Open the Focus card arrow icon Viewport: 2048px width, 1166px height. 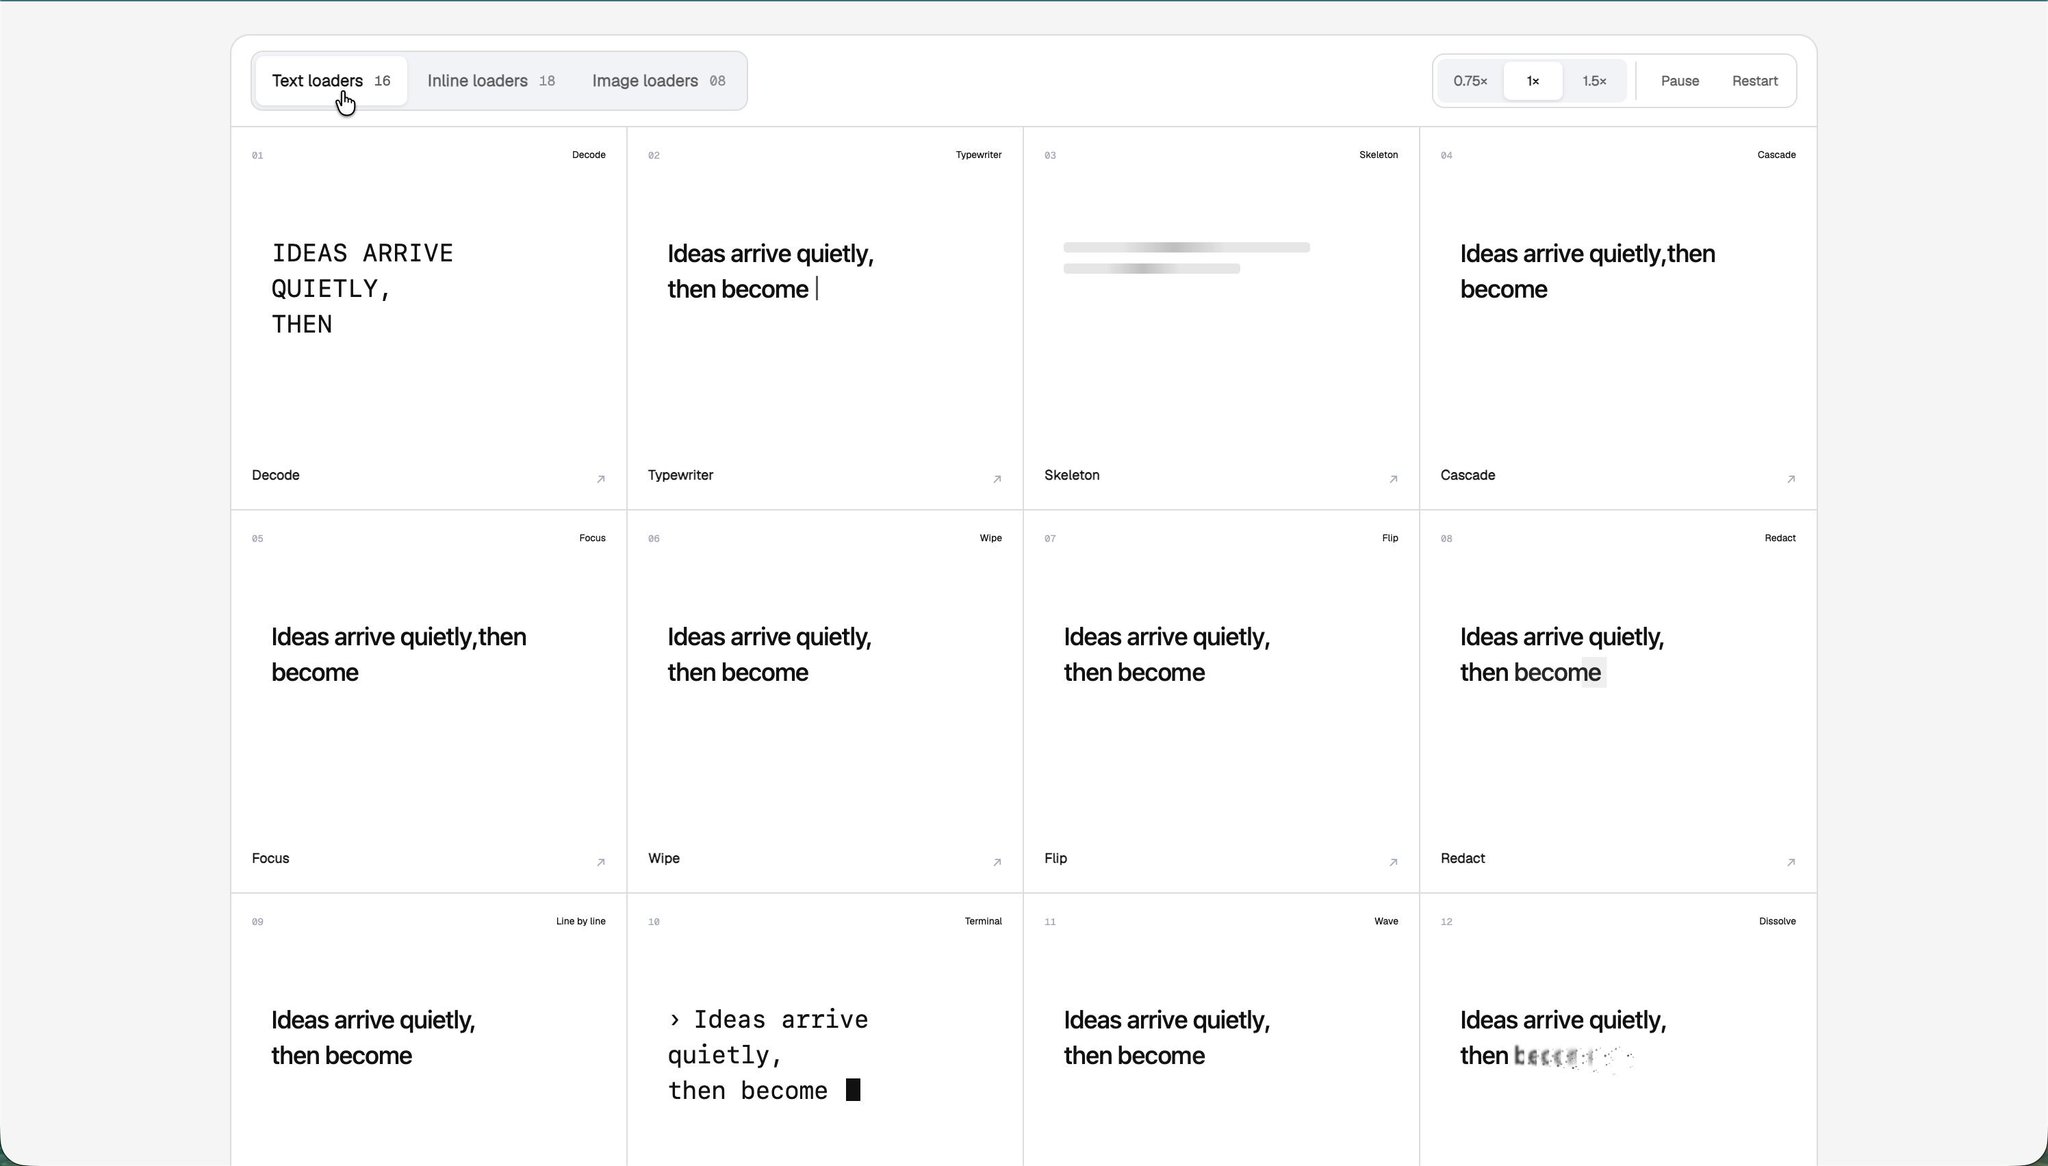pos(601,862)
